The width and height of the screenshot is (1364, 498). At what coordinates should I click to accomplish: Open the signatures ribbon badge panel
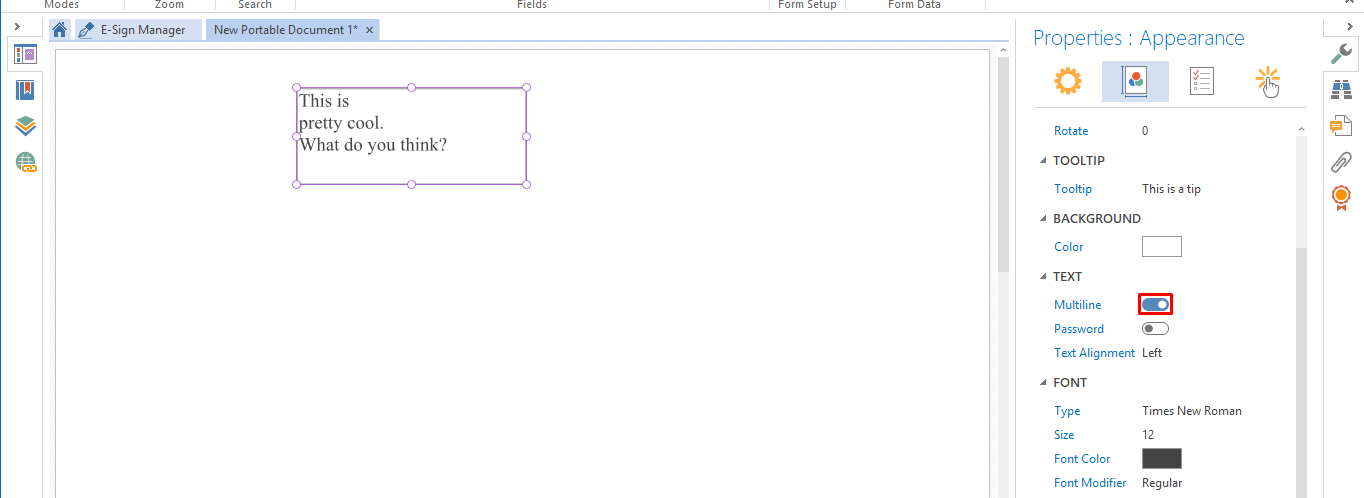click(1341, 198)
